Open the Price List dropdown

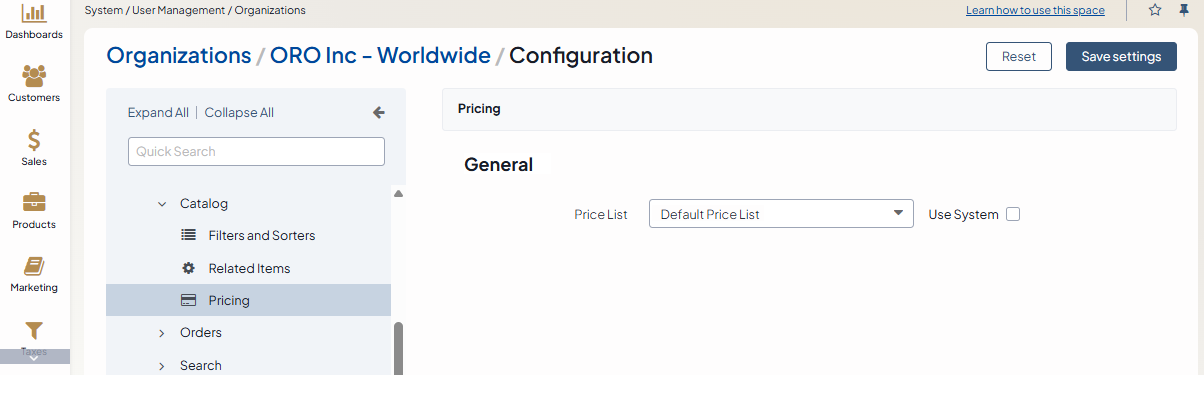(x=781, y=214)
